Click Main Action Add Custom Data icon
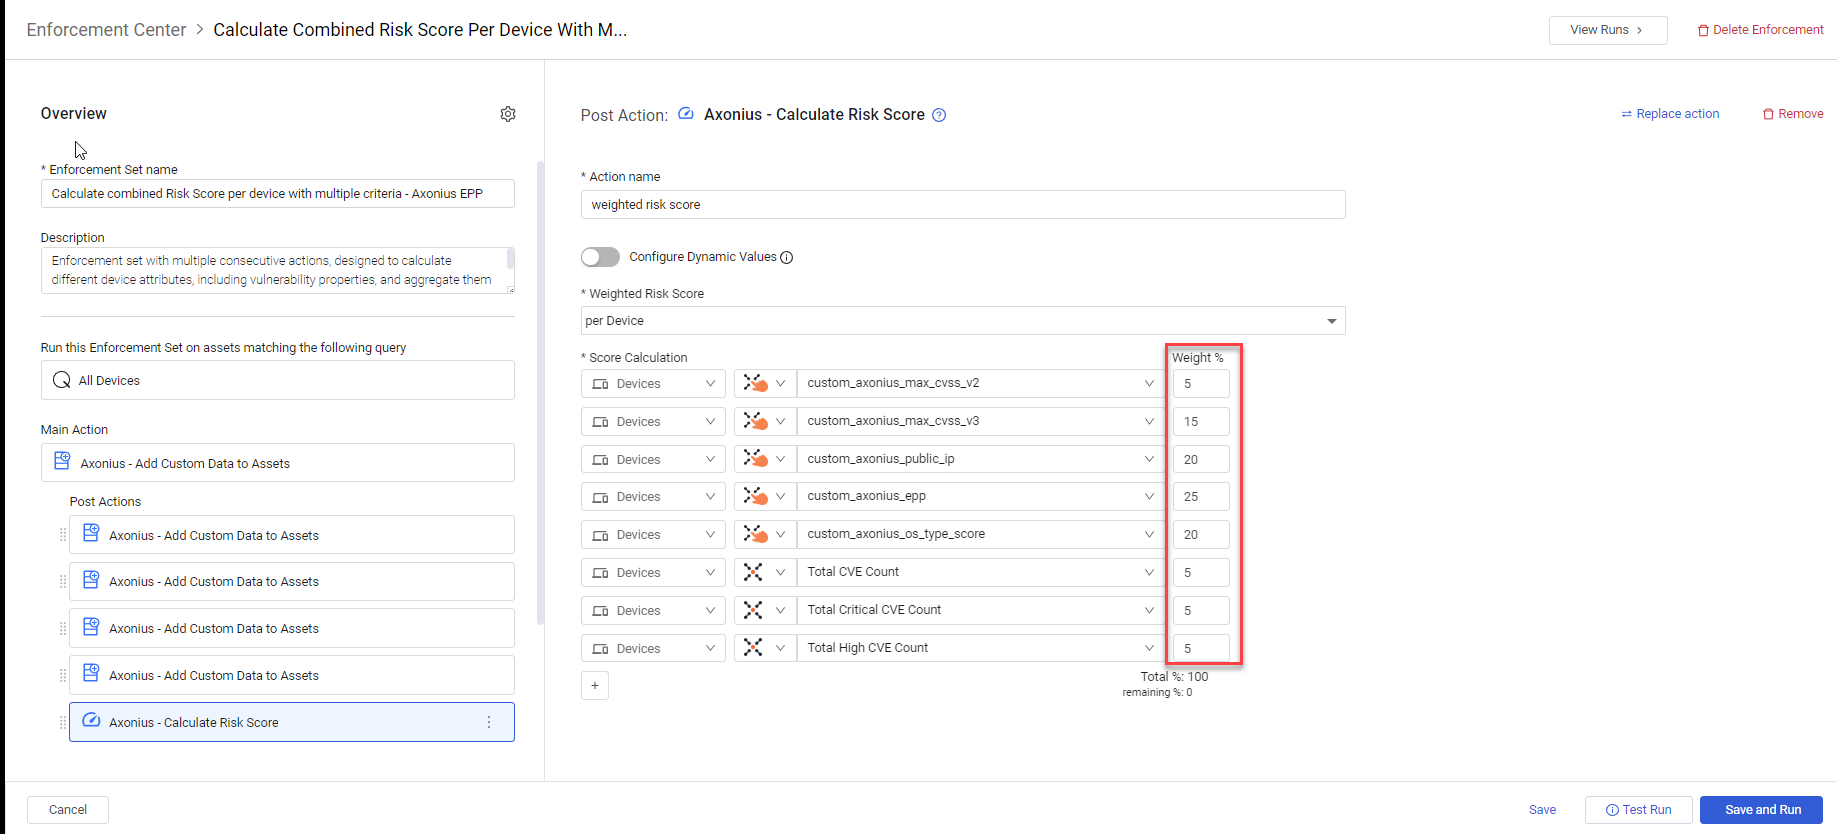 tap(62, 461)
